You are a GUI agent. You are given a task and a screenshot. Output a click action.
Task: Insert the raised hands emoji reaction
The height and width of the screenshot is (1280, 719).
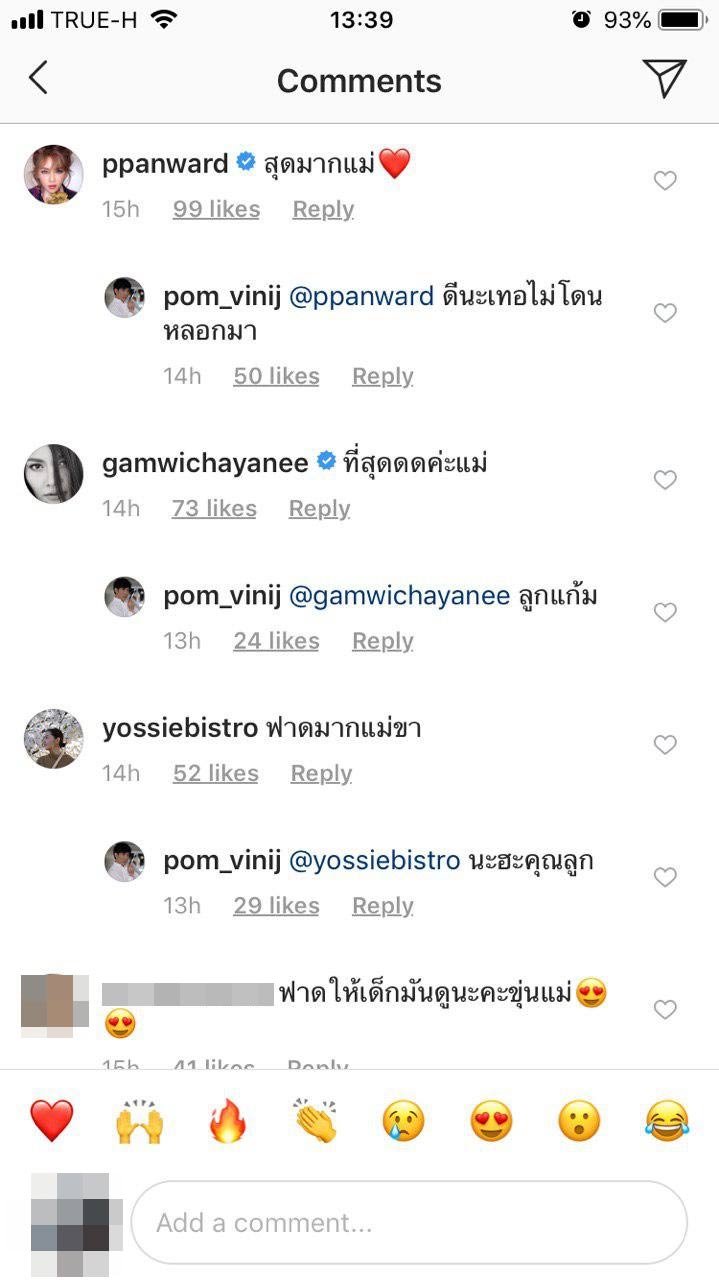coord(139,1121)
